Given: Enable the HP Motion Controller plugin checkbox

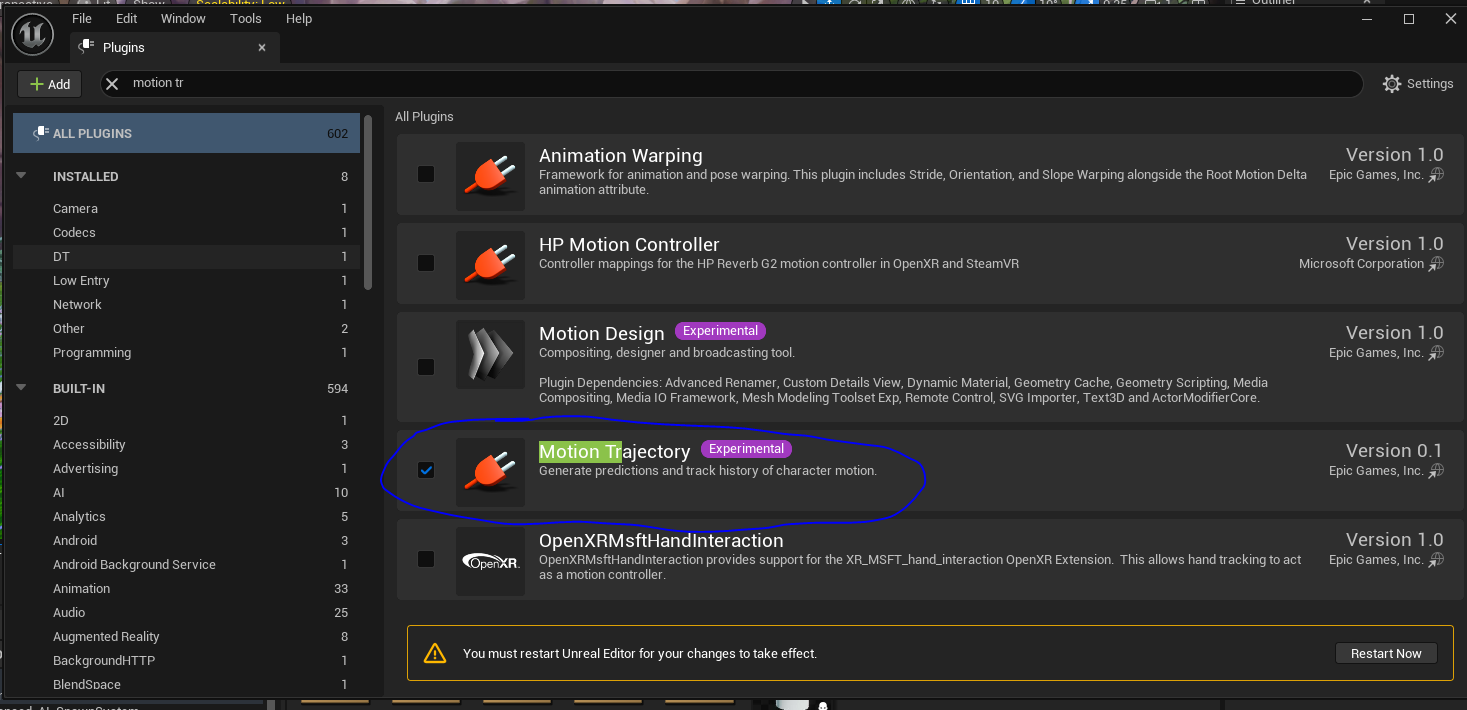Looking at the screenshot, I should point(426,263).
